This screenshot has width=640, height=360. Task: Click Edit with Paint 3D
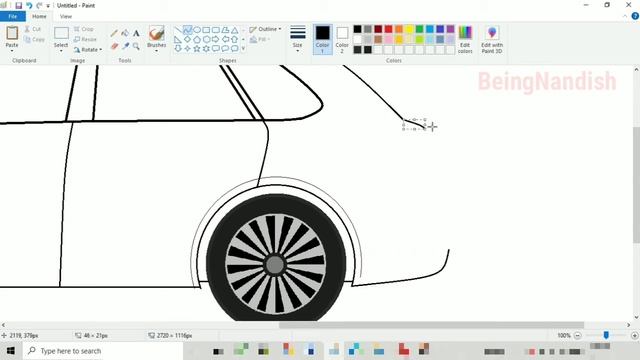[492, 40]
